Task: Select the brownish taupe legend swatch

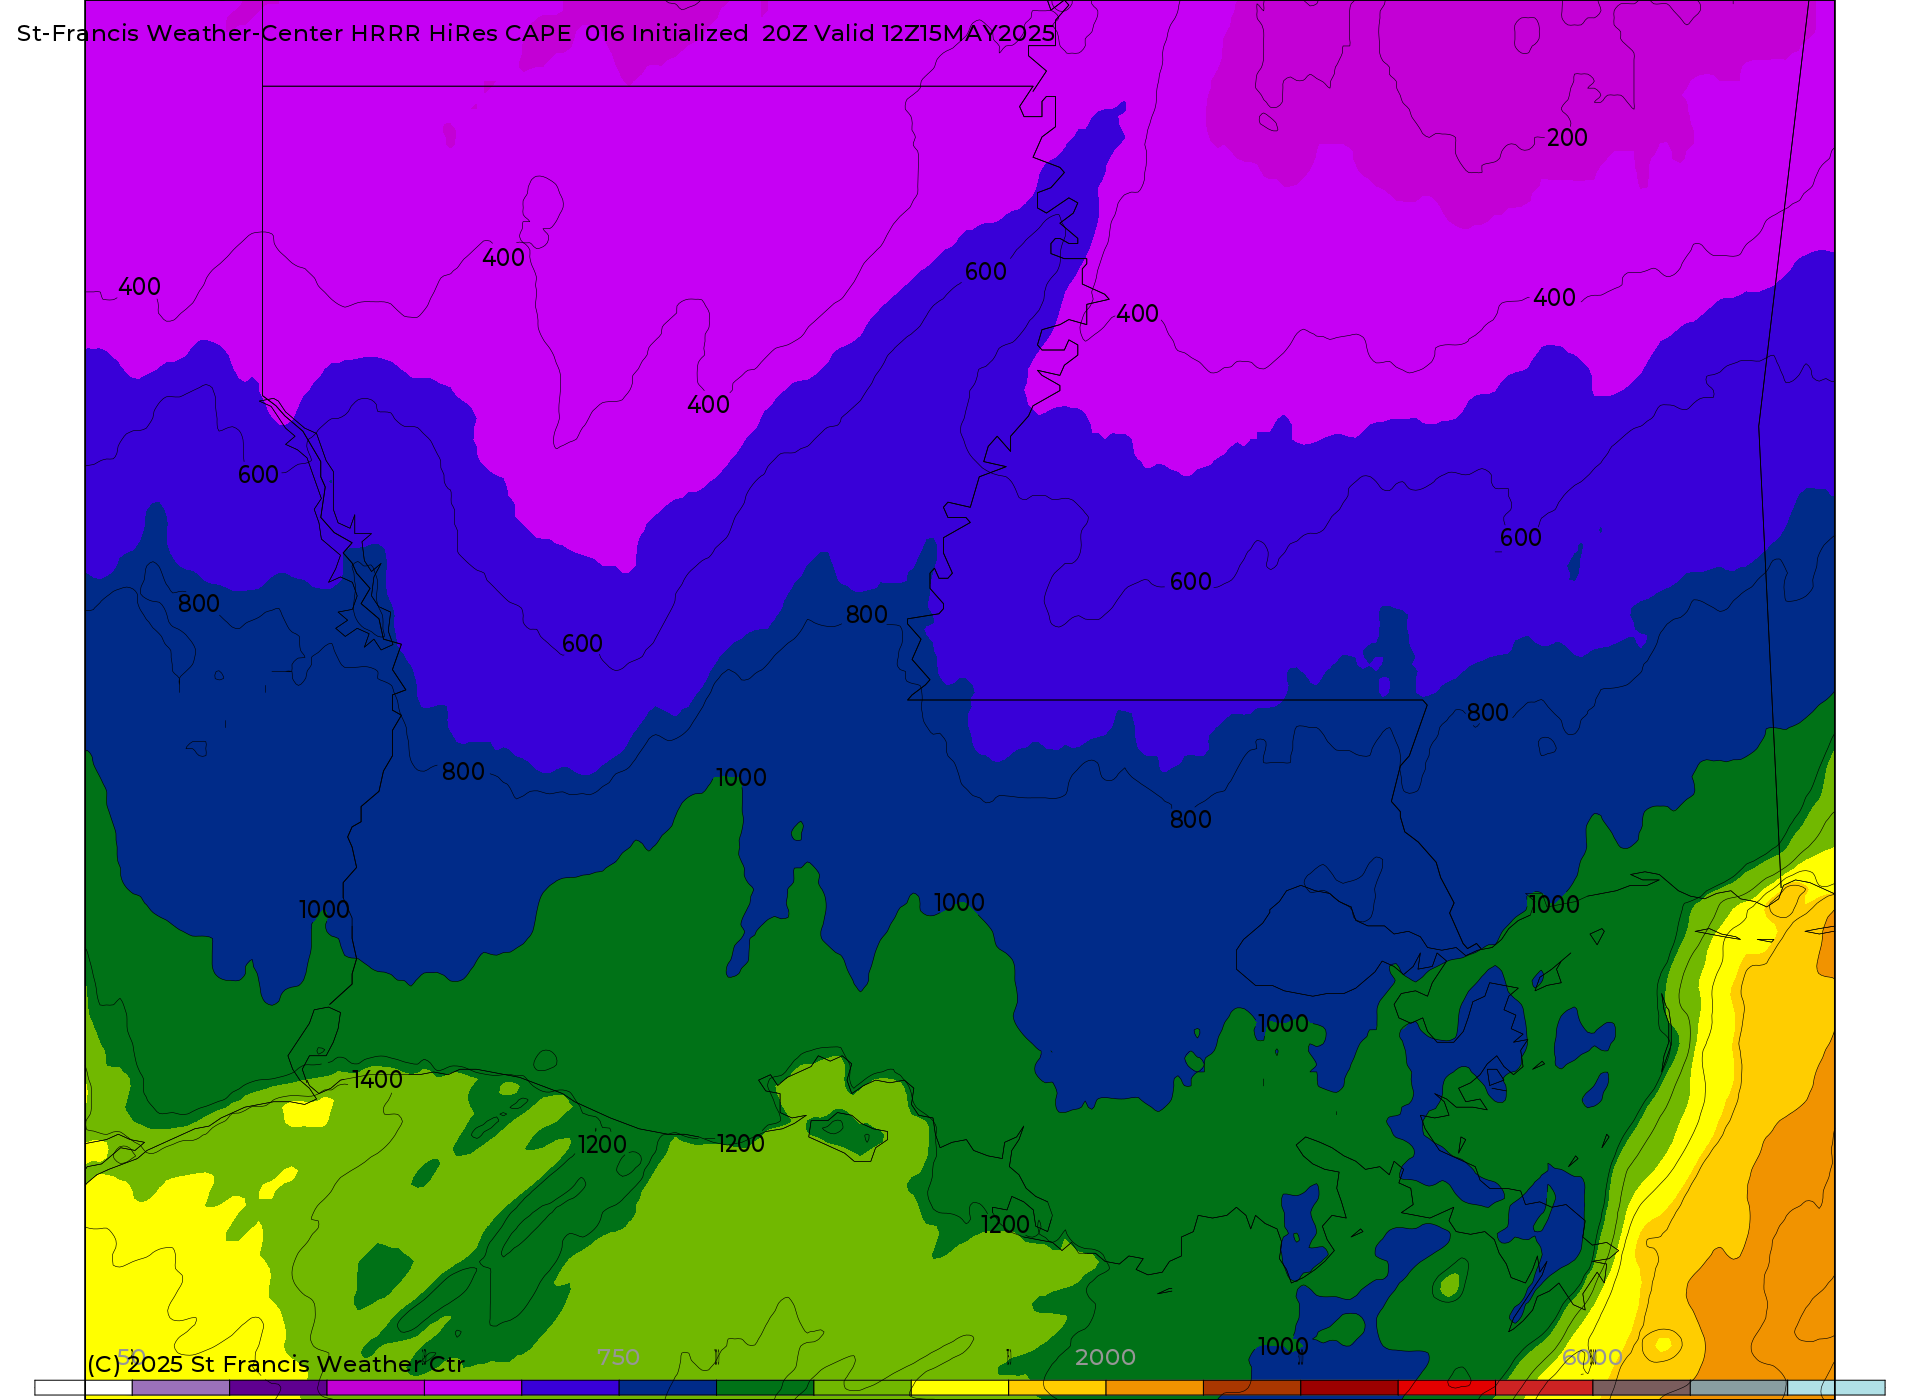Action: tap(1641, 1388)
